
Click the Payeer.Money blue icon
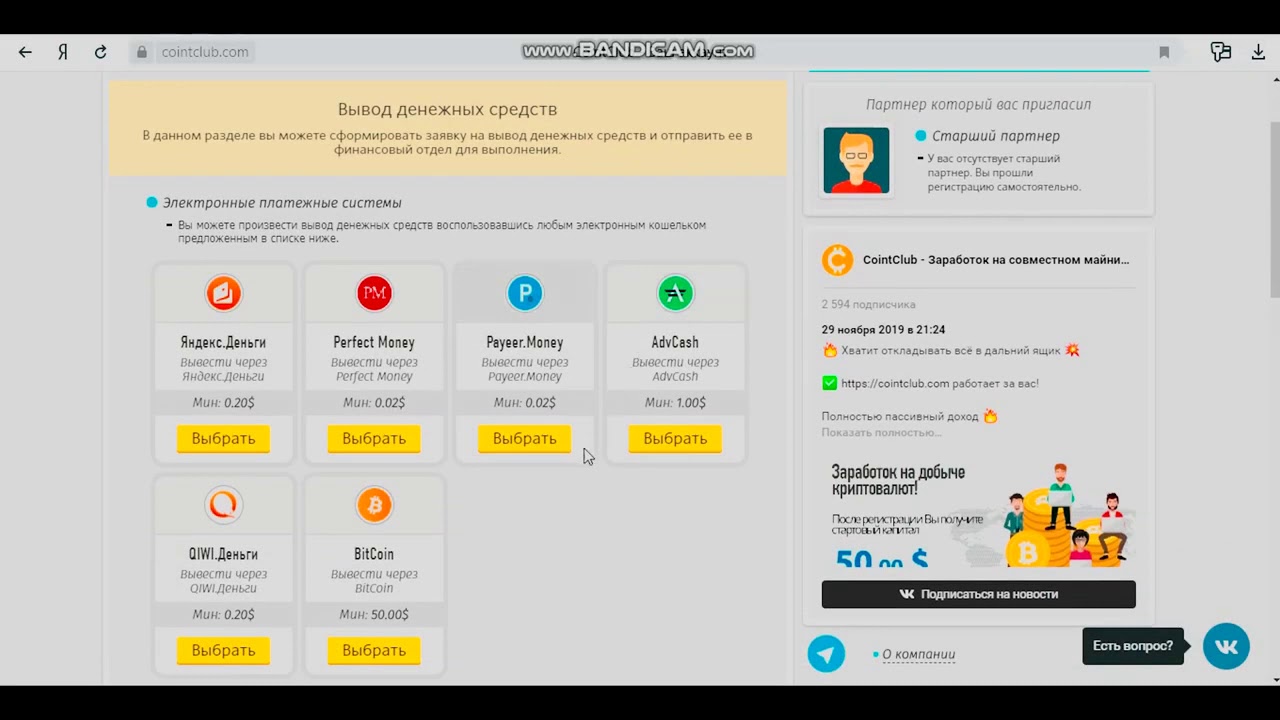(525, 293)
